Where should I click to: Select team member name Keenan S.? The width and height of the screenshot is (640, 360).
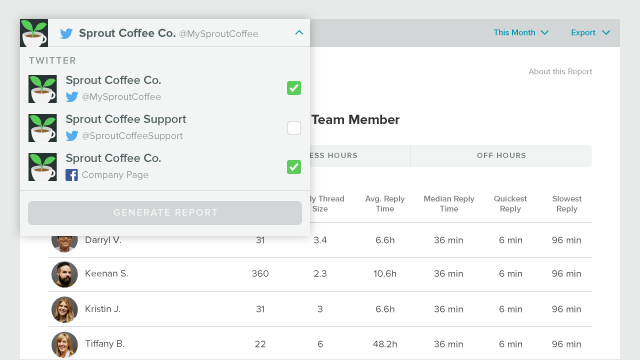coord(107,273)
